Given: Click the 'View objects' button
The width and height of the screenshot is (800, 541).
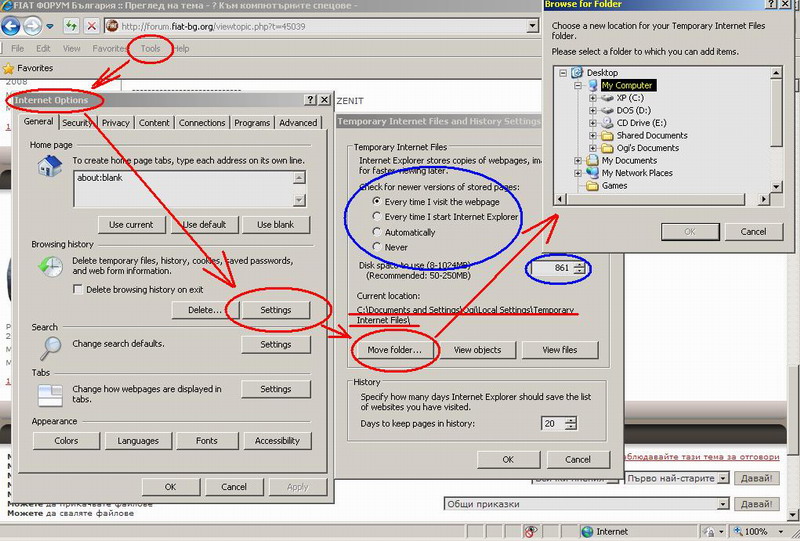Looking at the screenshot, I should 478,350.
